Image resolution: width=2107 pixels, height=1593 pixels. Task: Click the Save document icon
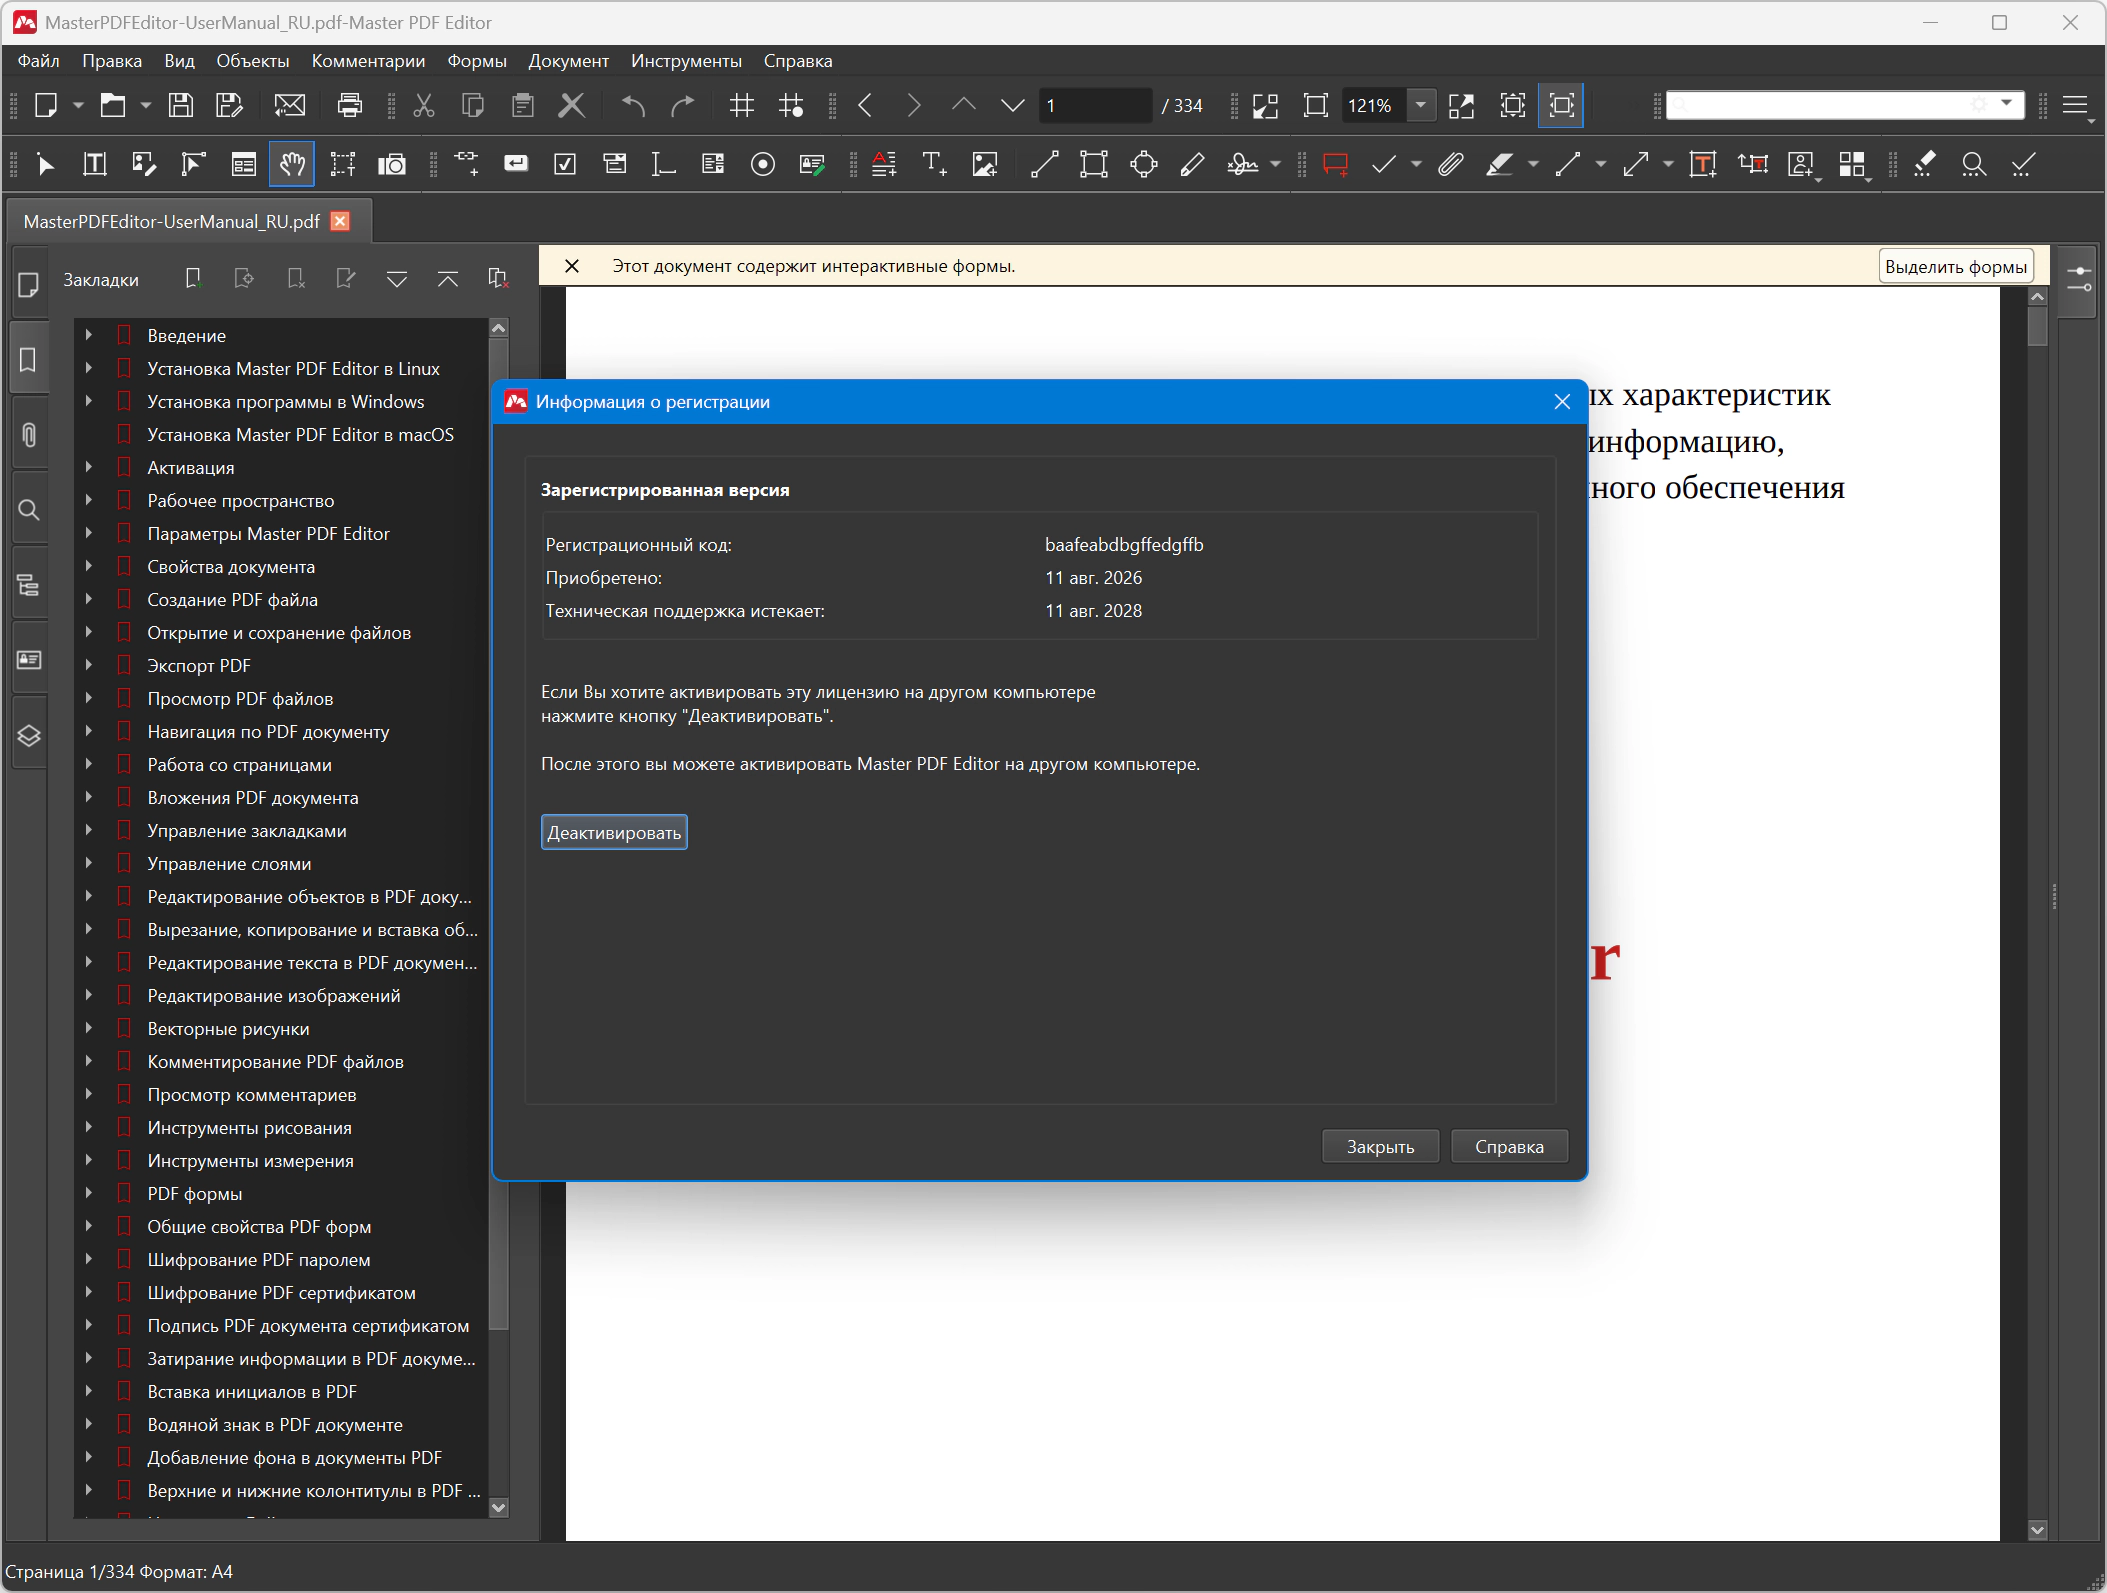(x=180, y=105)
